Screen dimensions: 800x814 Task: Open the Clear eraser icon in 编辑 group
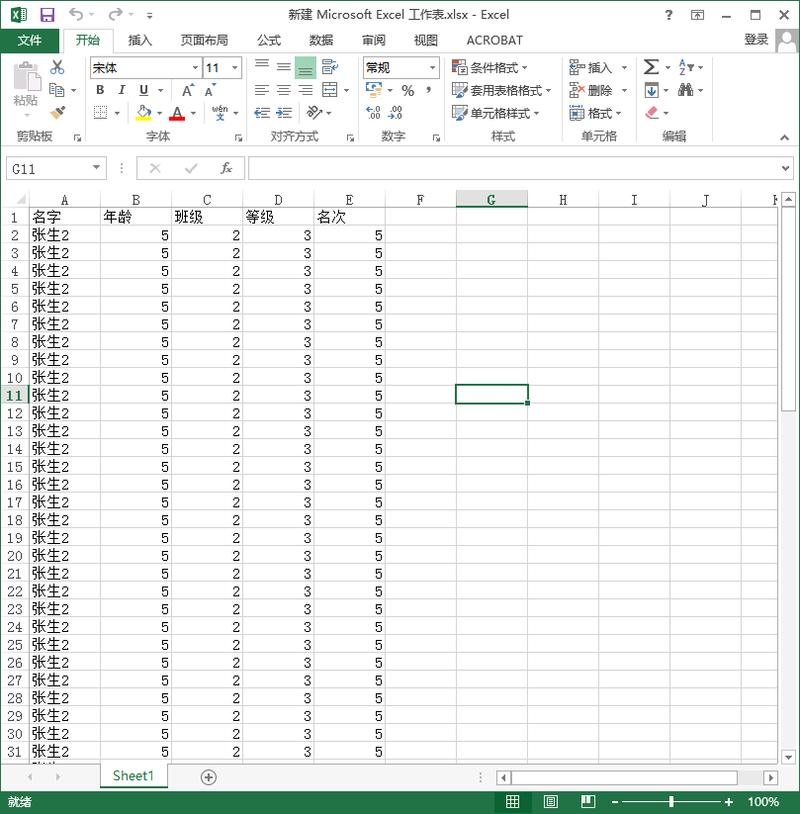point(652,113)
